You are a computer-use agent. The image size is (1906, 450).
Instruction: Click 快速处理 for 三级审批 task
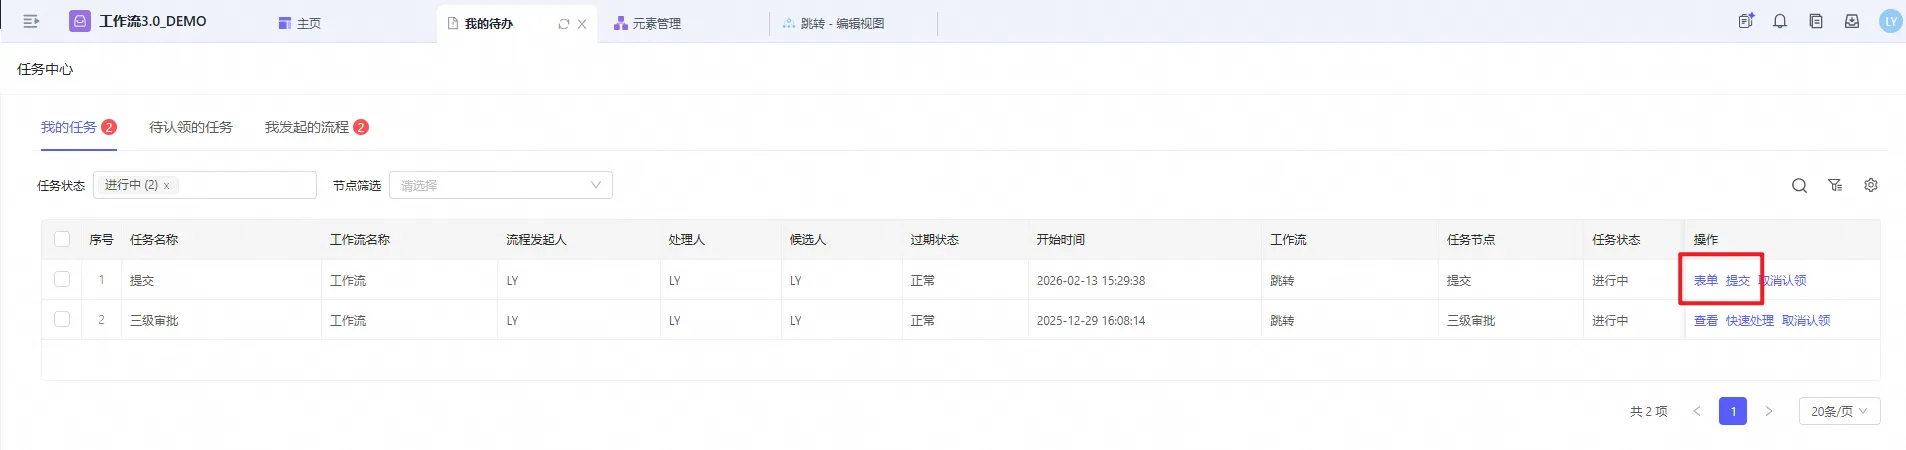click(1749, 321)
